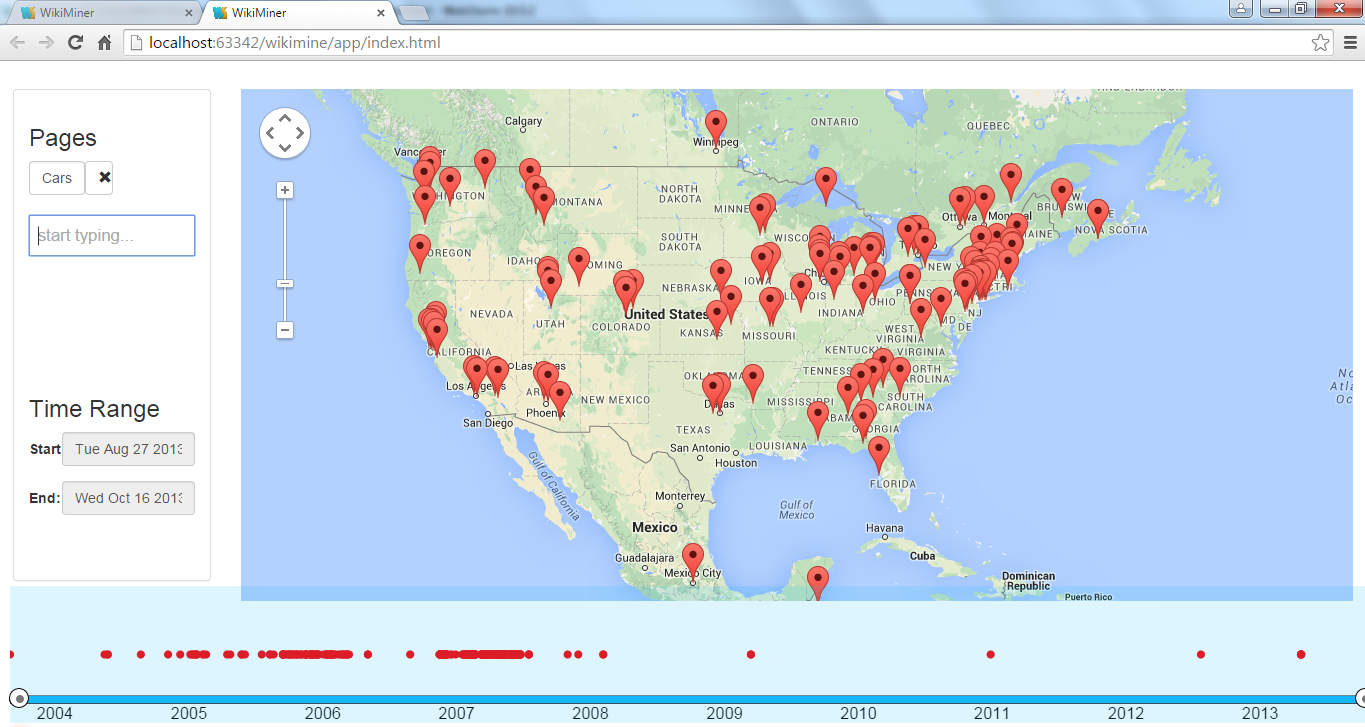
Task: Click the left timeline range handle
Action: pyautogui.click(x=19, y=698)
